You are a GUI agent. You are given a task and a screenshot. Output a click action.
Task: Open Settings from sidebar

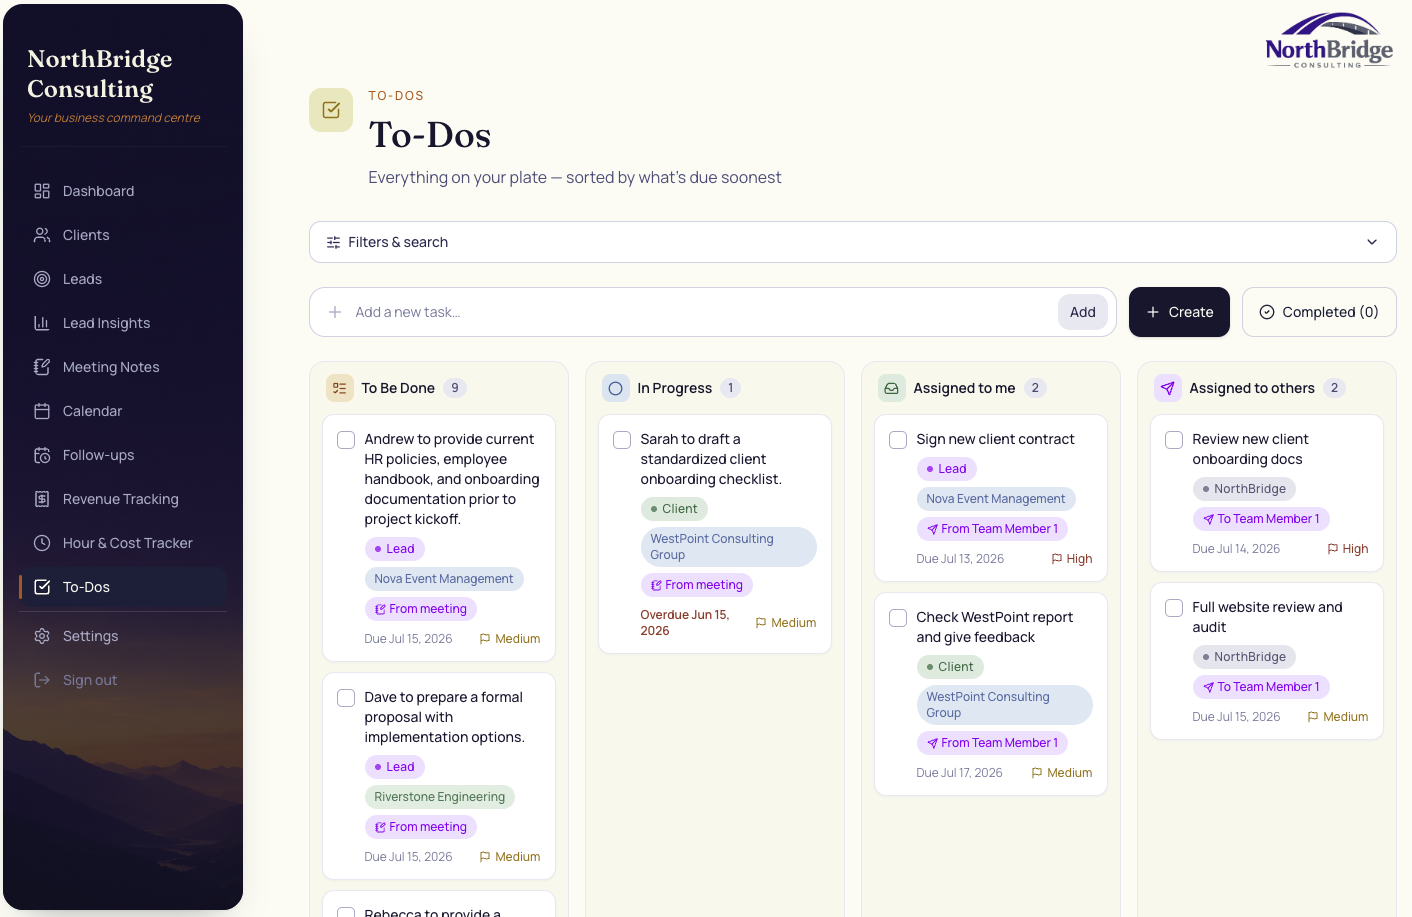[123, 636]
